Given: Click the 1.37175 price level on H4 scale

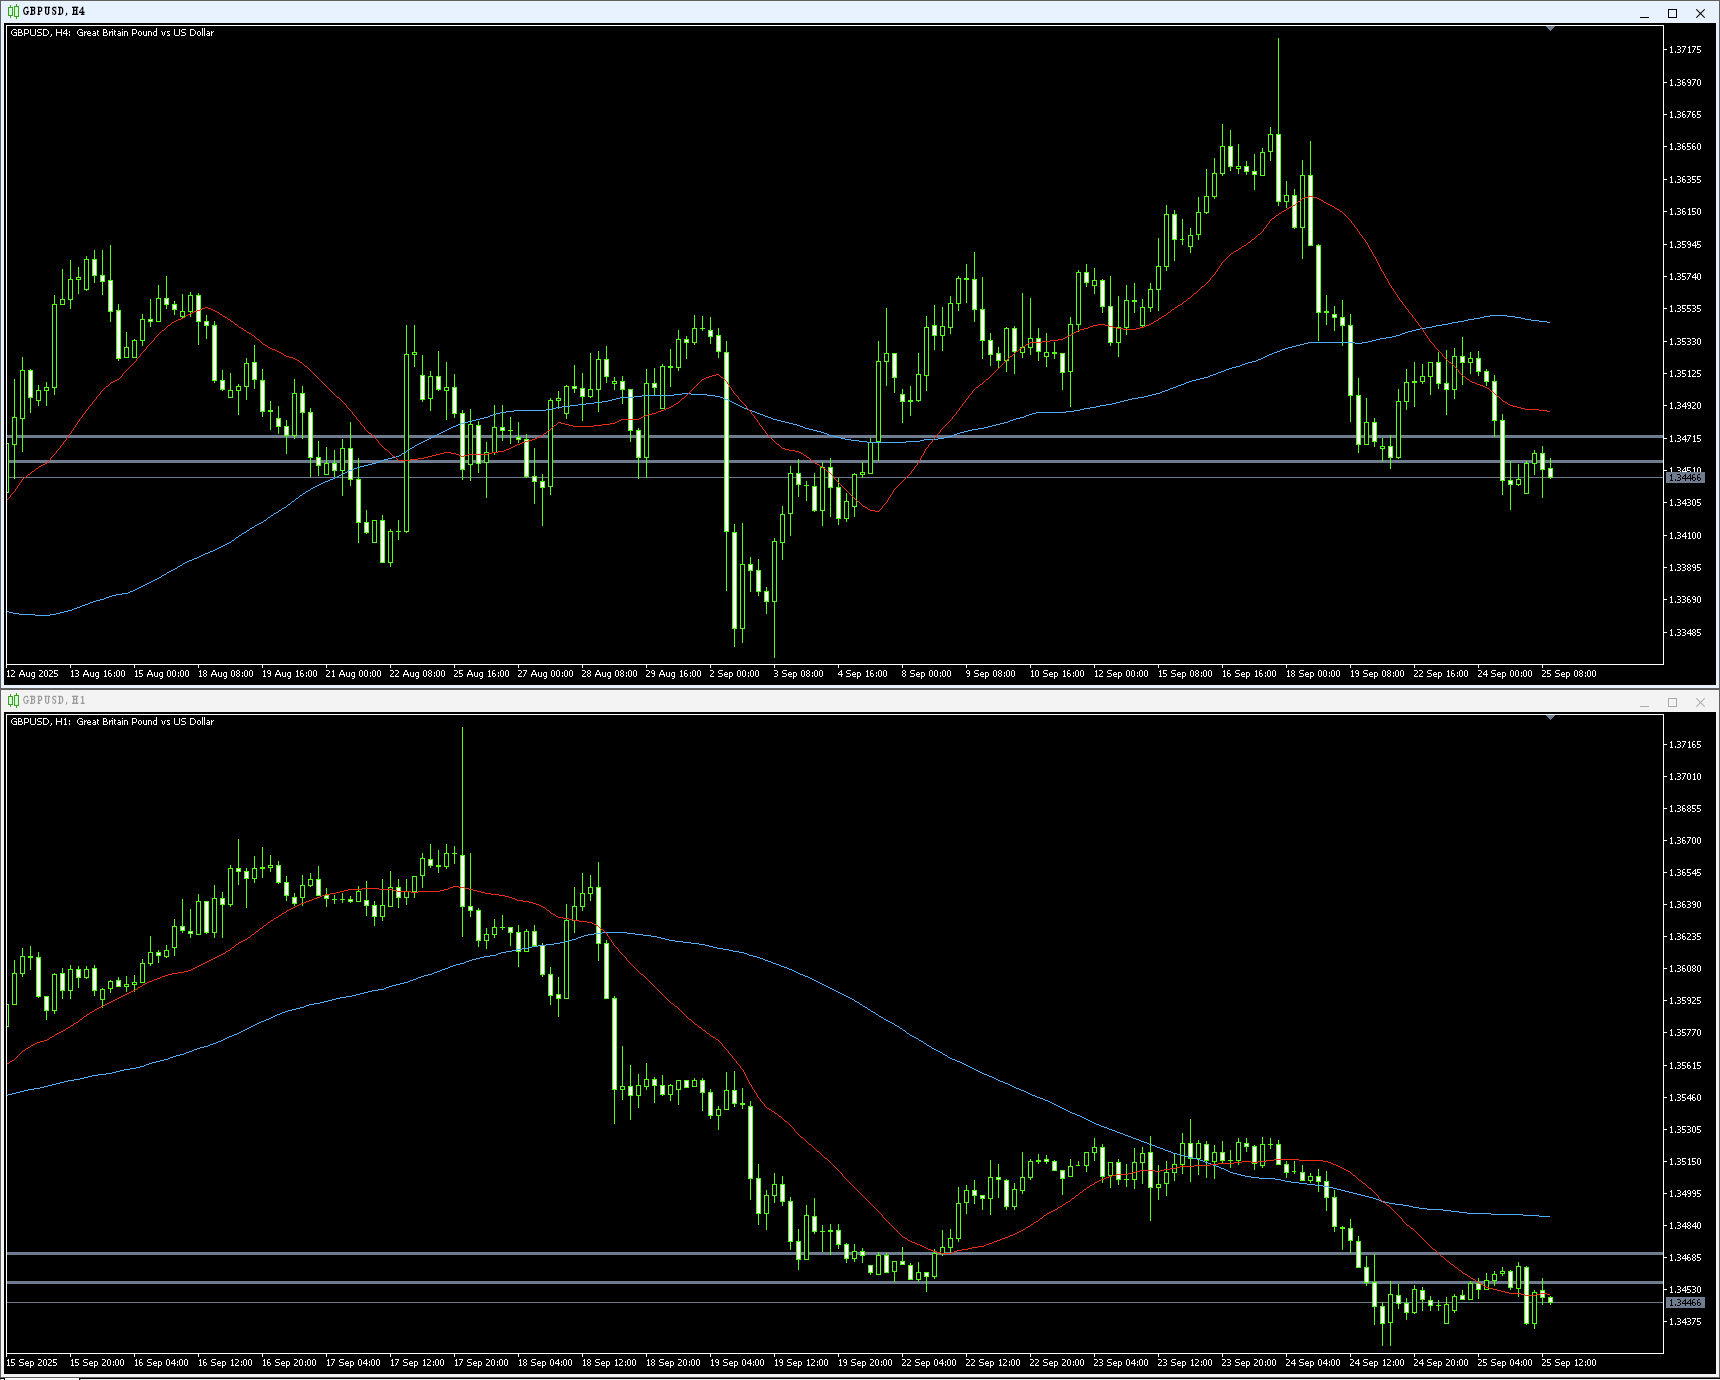Looking at the screenshot, I should pos(1685,50).
